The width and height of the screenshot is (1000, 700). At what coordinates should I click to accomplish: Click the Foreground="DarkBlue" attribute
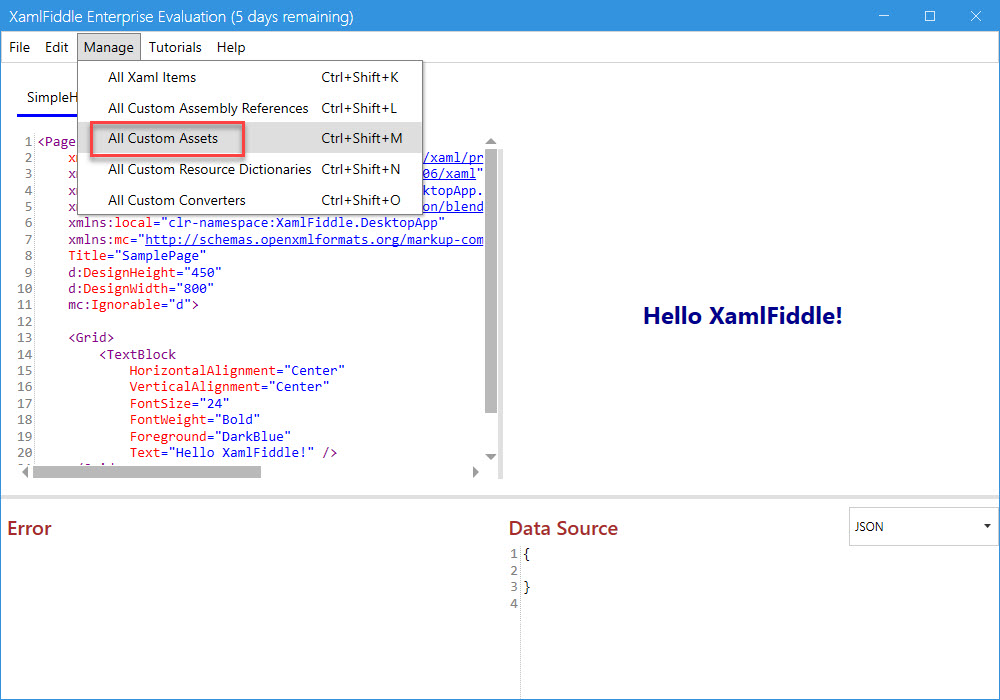(x=210, y=436)
